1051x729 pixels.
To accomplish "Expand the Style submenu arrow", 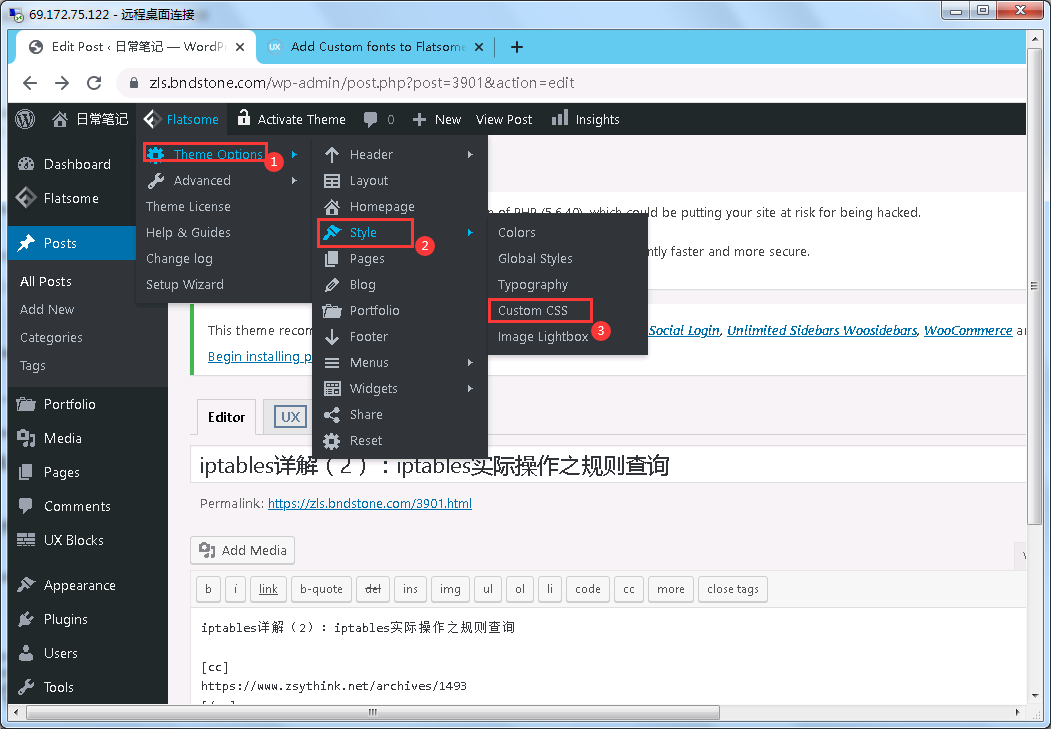I will pyautogui.click(x=471, y=233).
